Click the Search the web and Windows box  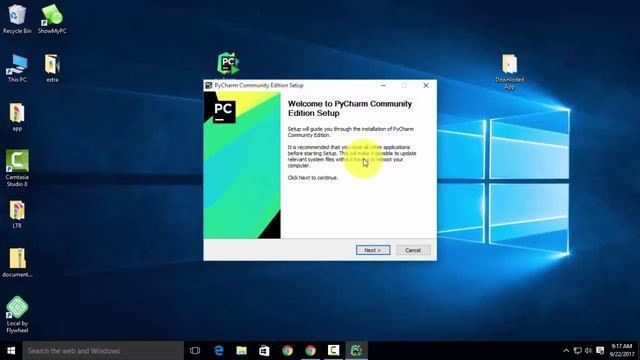tap(103, 351)
